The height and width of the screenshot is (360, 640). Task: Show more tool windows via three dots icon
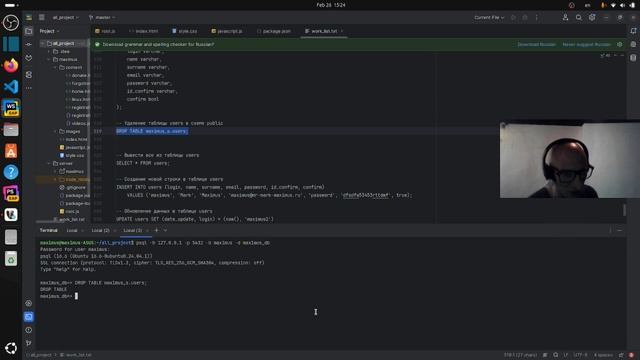29,88
